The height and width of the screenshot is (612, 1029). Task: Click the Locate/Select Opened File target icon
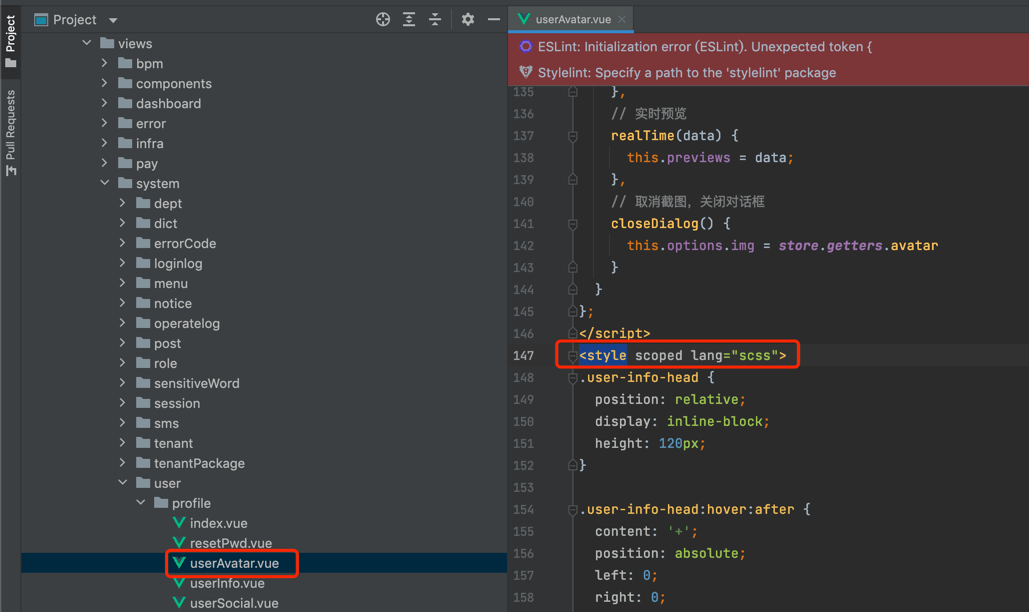tap(383, 19)
